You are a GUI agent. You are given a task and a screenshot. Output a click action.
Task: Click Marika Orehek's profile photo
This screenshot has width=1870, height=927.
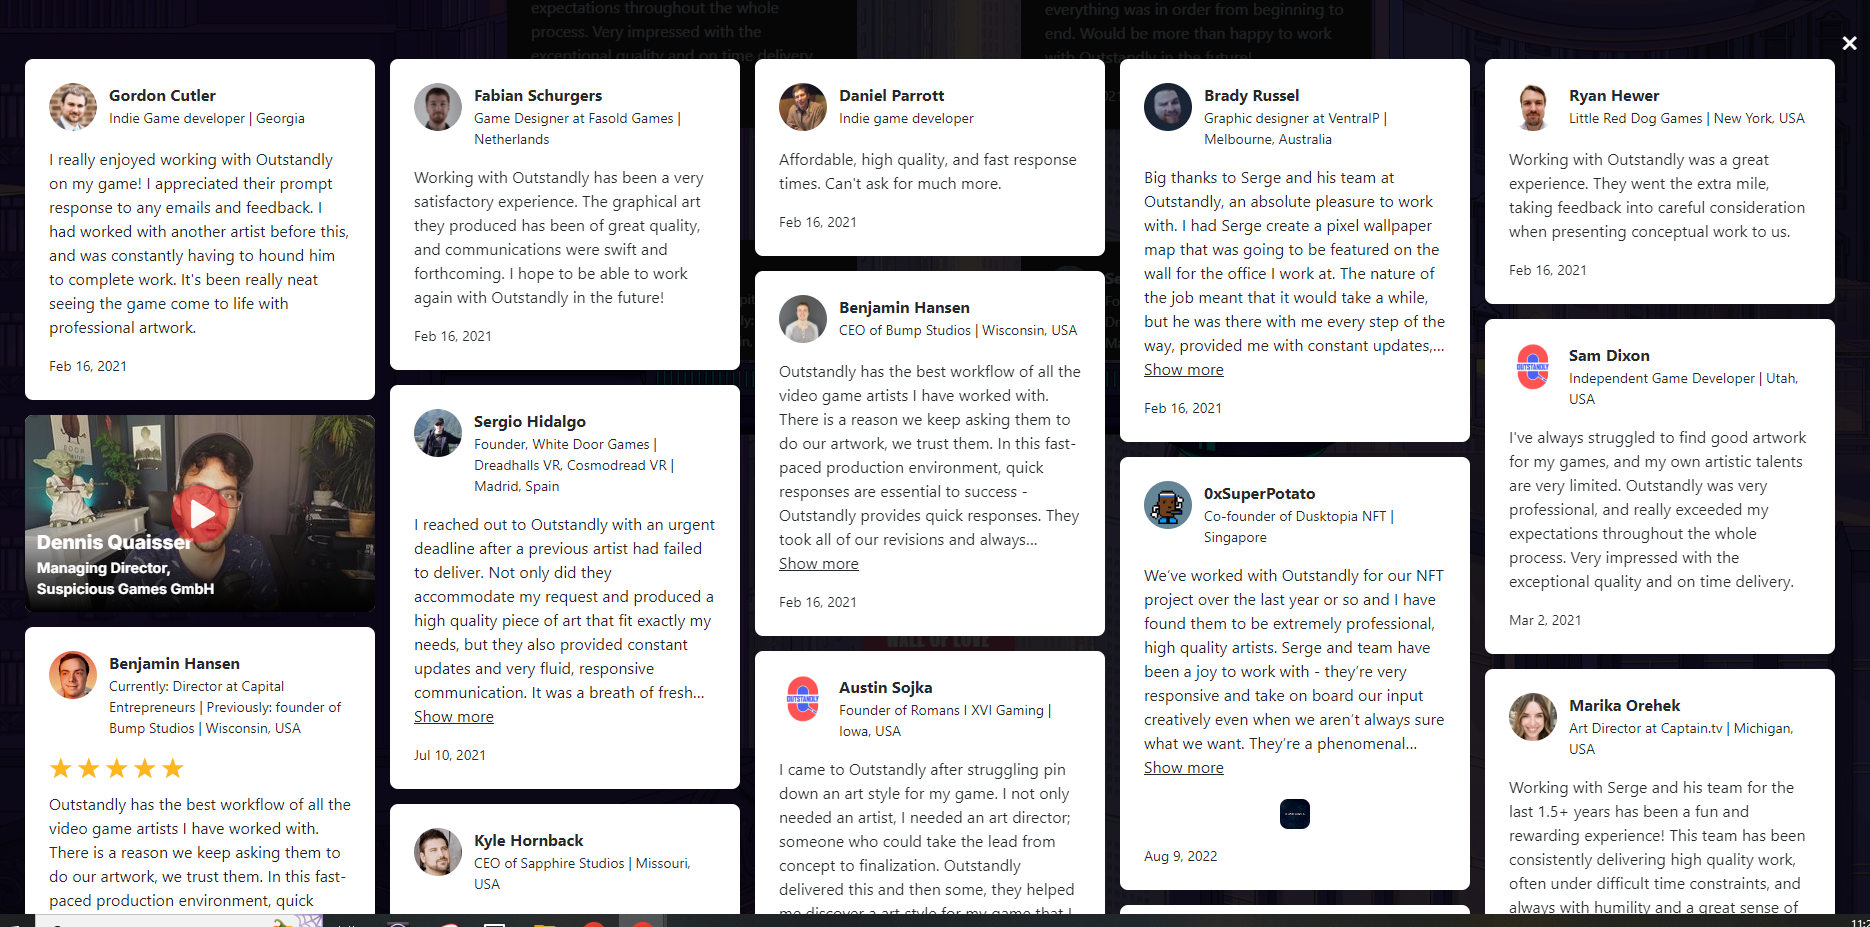click(1533, 717)
